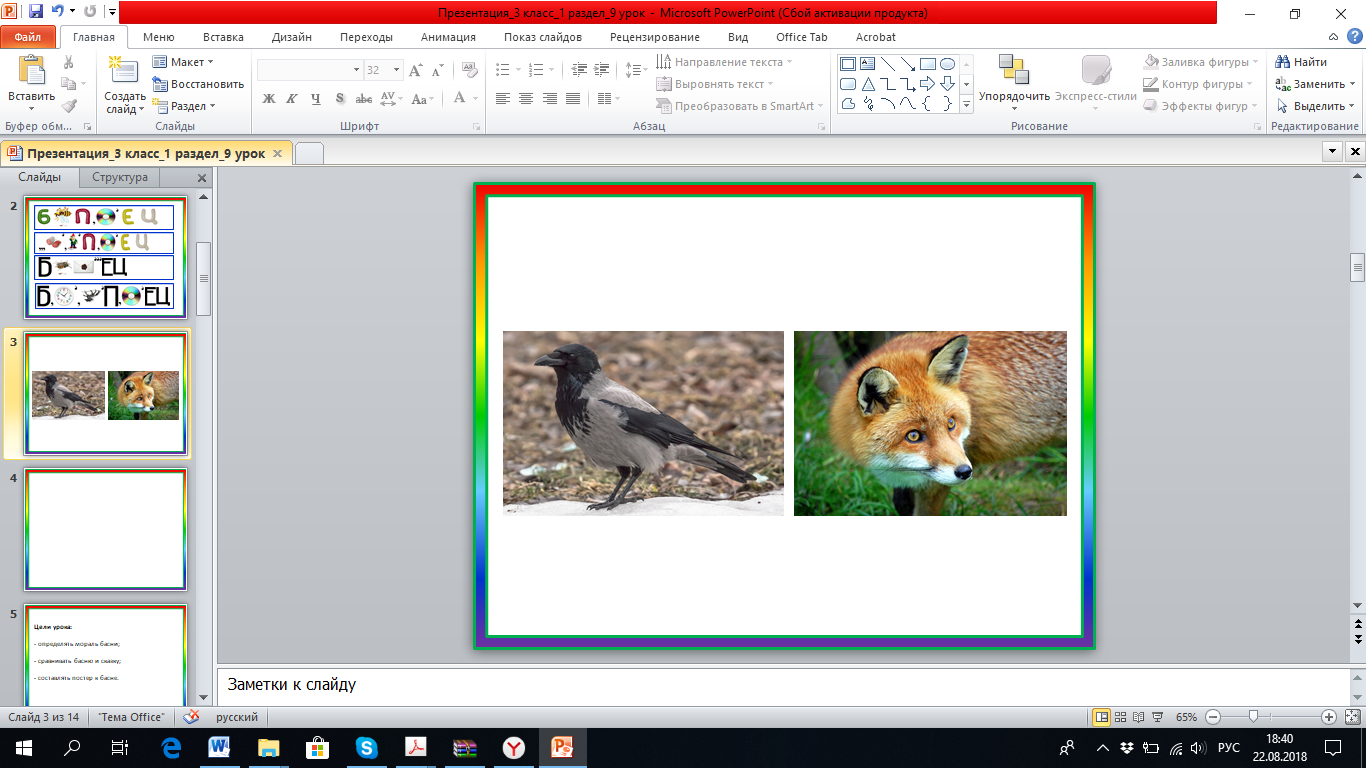The image size is (1366, 768).
Task: Start slideshow from the status bar icon
Action: click(1159, 717)
